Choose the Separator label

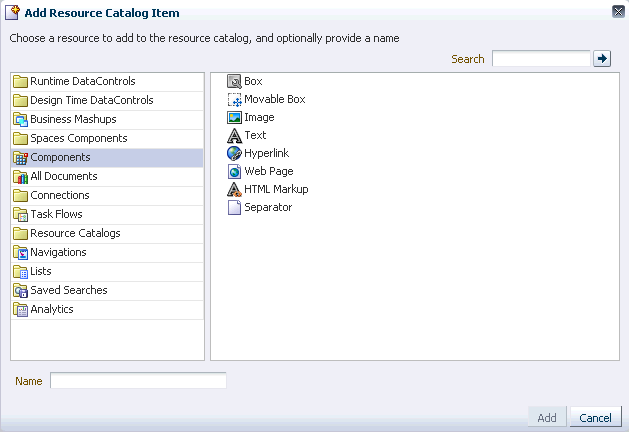[x=268, y=207]
